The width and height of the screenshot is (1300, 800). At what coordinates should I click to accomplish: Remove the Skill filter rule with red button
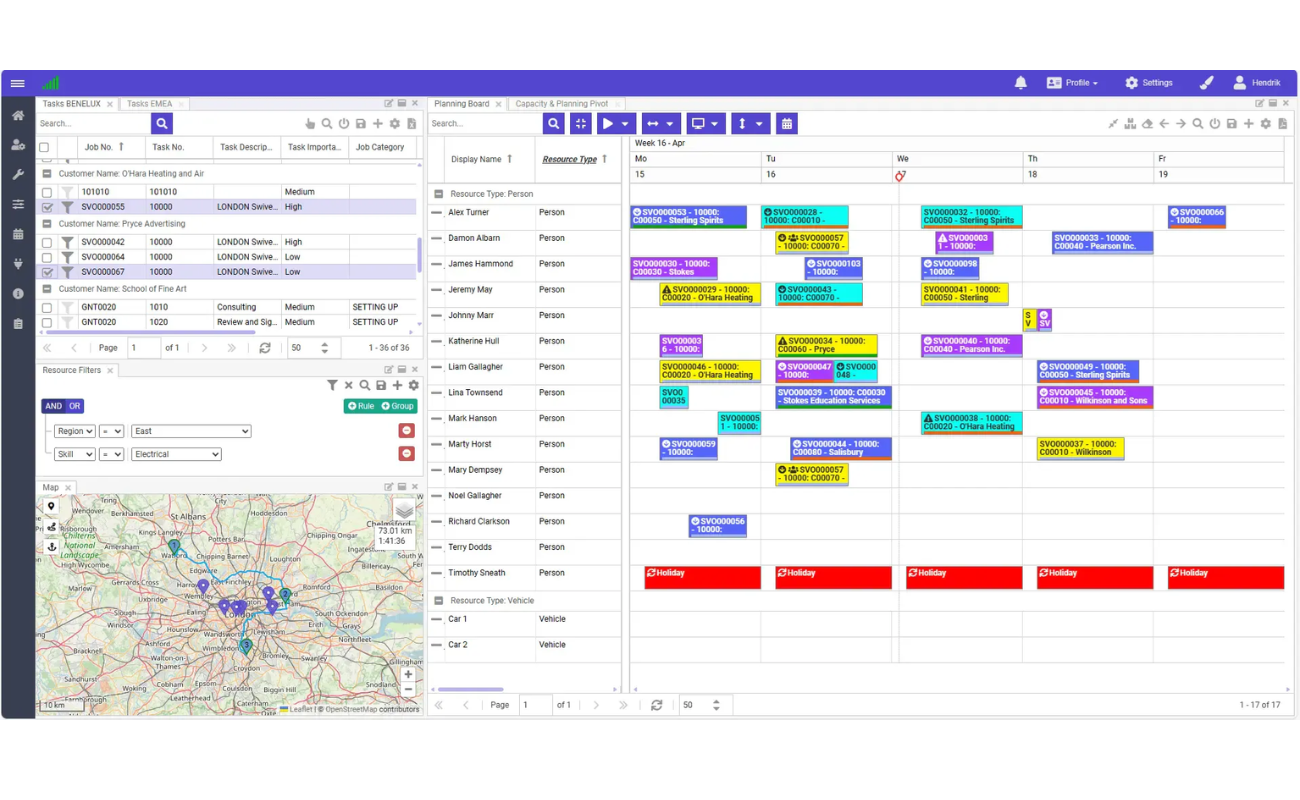click(x=406, y=454)
